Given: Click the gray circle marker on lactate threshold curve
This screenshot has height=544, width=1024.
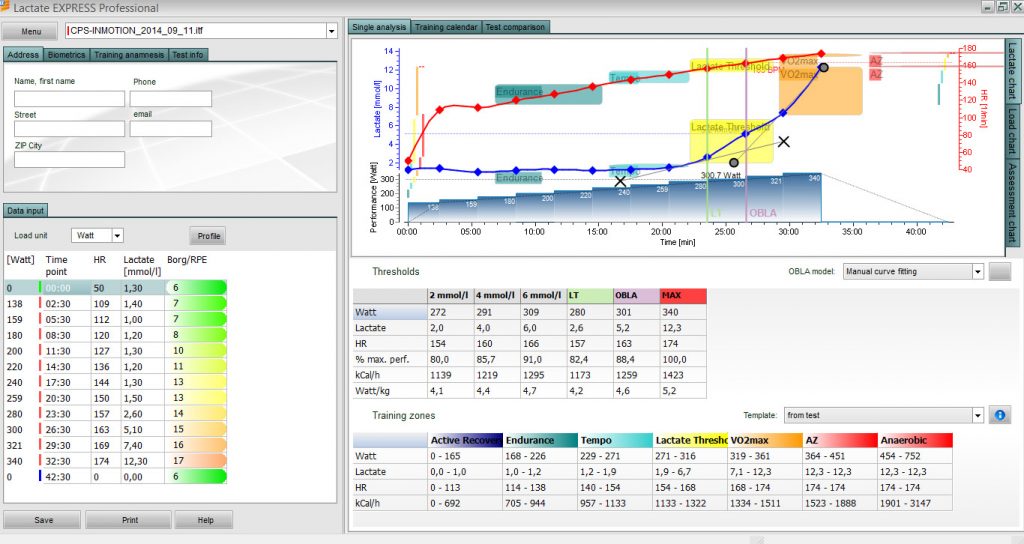Looking at the screenshot, I should [734, 163].
